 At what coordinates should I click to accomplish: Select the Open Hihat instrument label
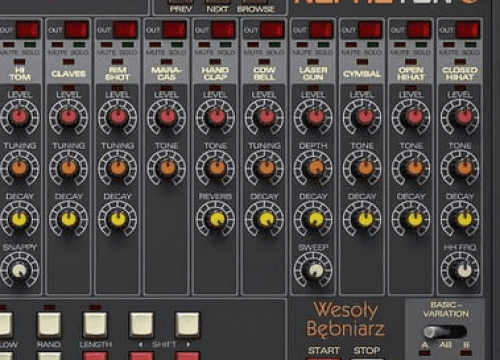point(411,74)
